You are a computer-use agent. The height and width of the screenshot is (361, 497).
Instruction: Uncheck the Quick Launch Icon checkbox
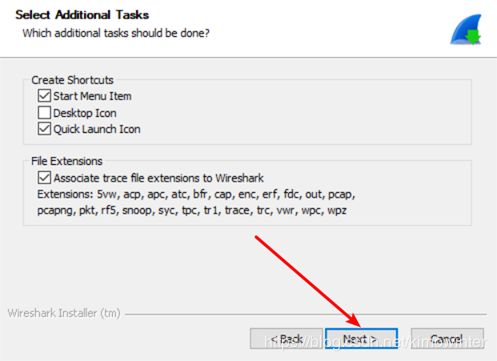pos(44,129)
